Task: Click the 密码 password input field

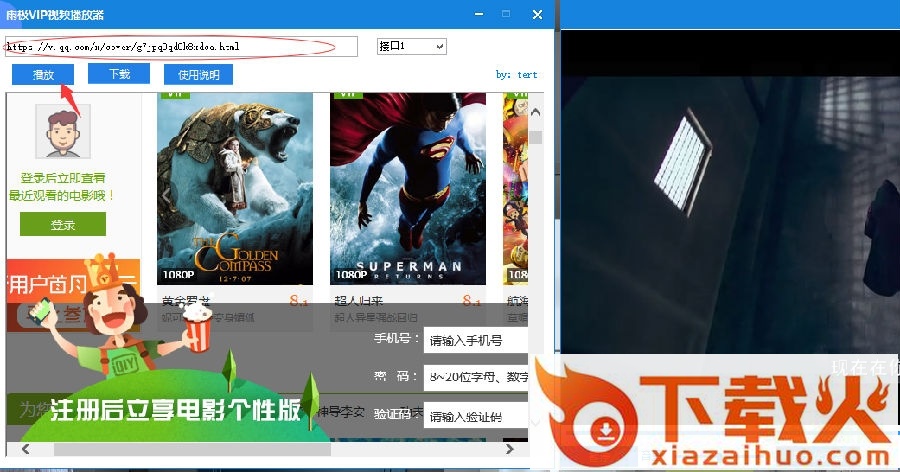Action: point(476,378)
